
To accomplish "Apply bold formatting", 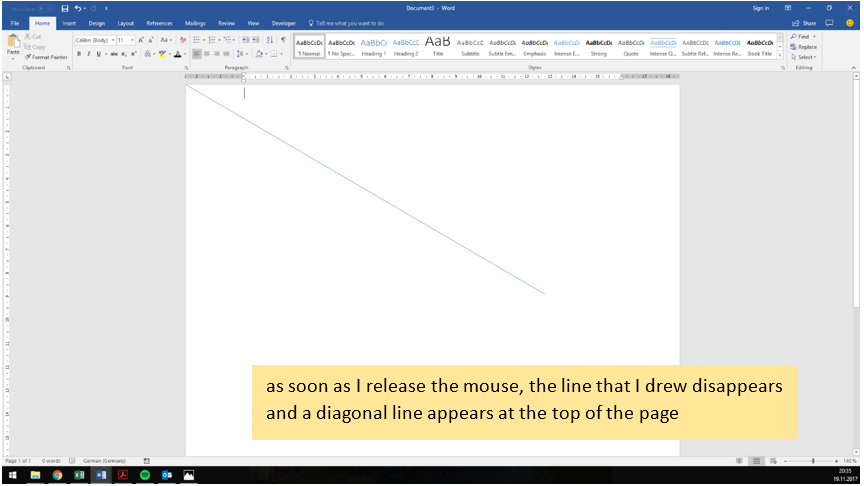I will coord(79,54).
